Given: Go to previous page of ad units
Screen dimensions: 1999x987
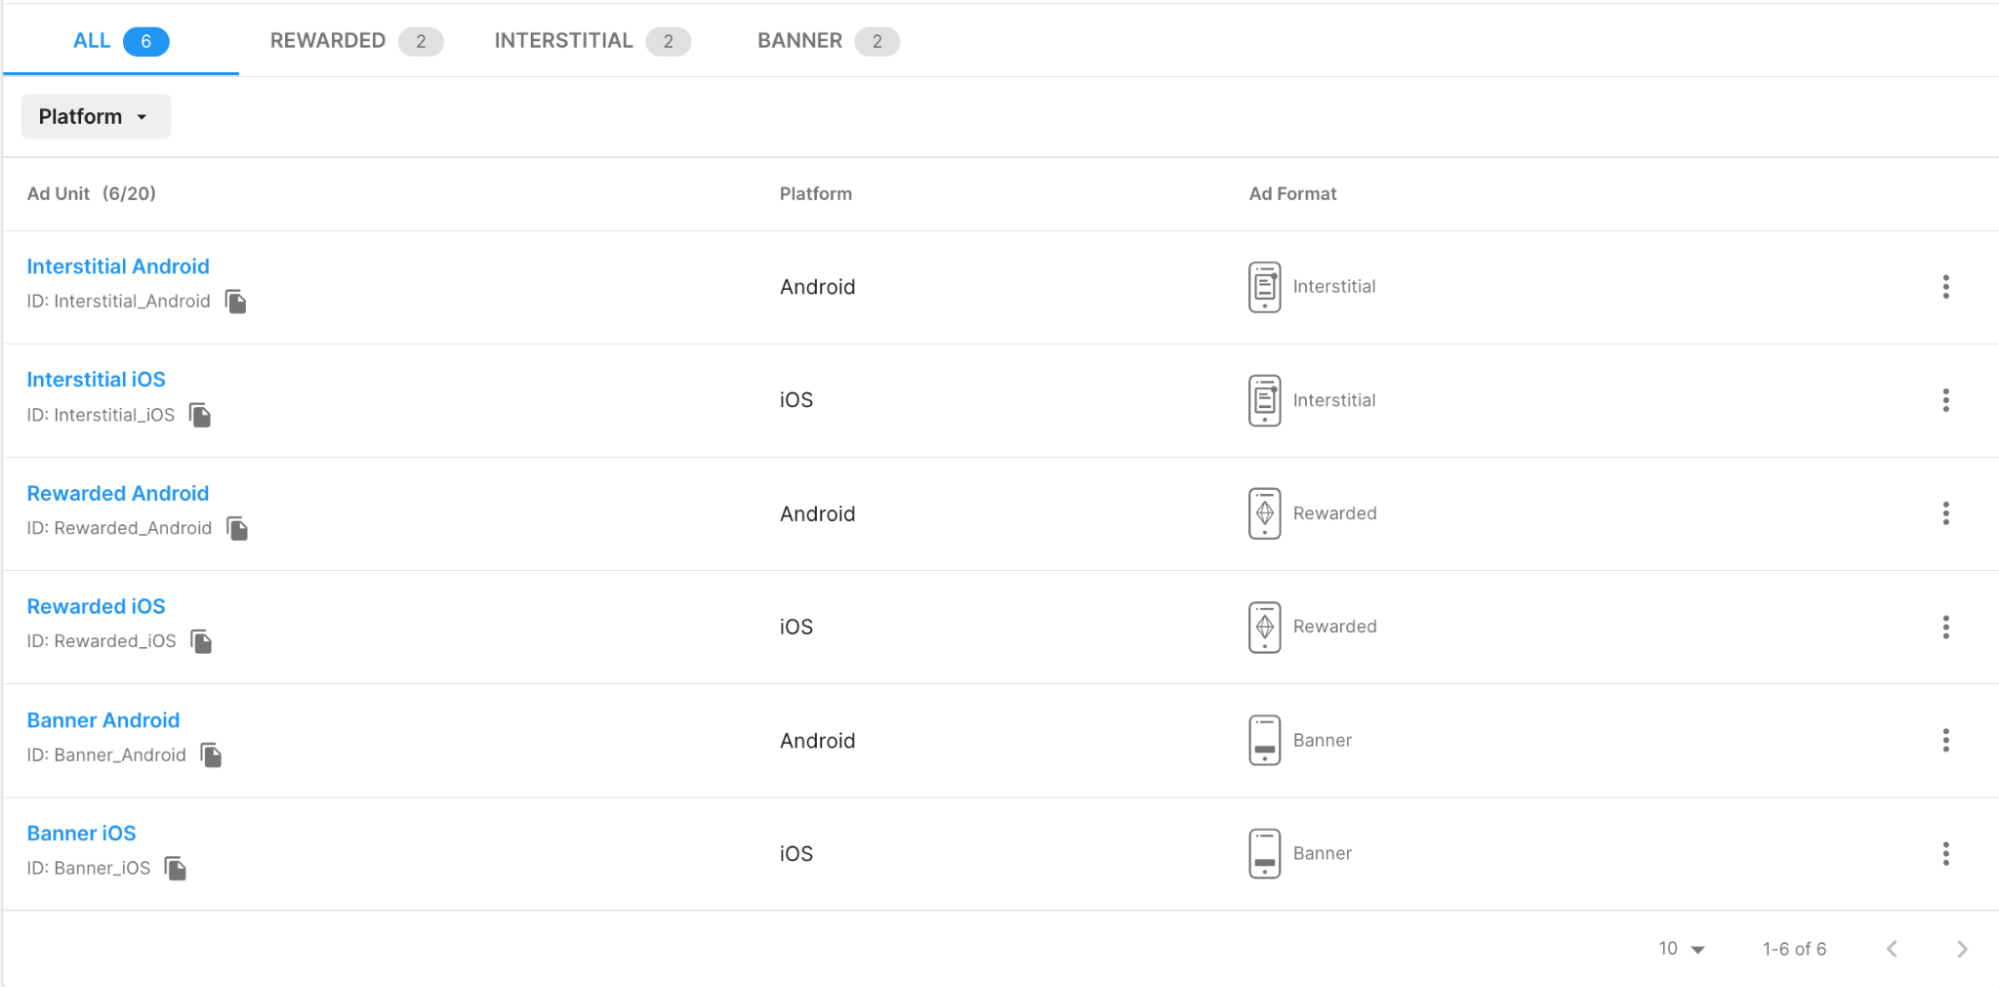Looking at the screenshot, I should pyautogui.click(x=1891, y=949).
